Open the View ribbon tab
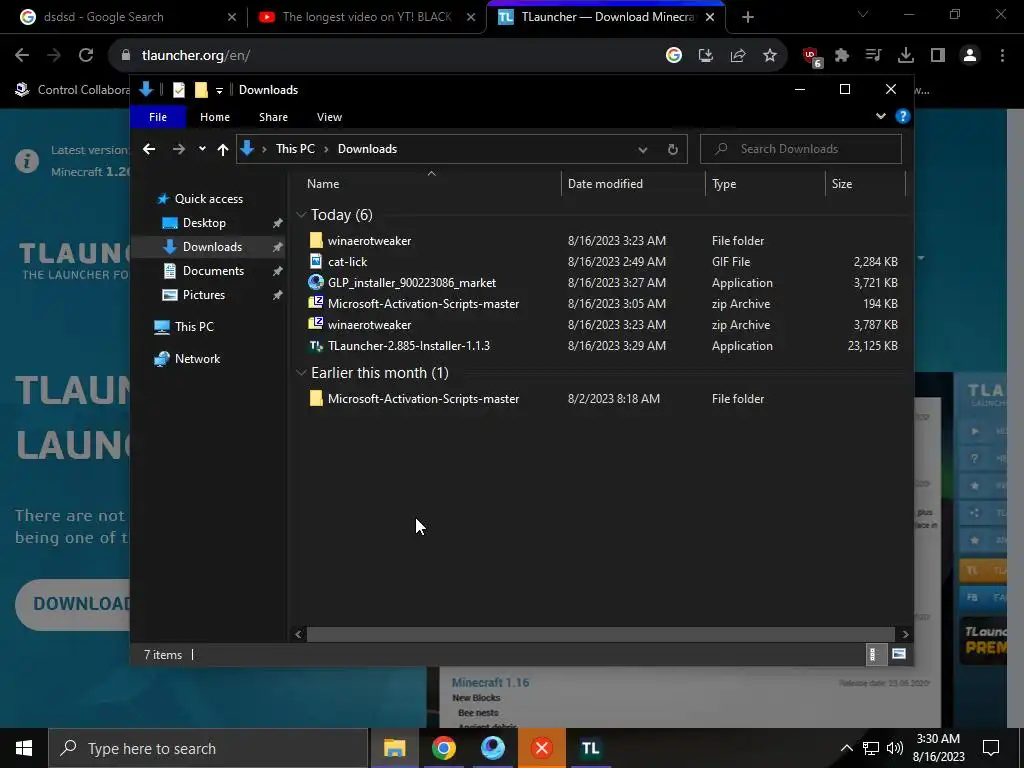The width and height of the screenshot is (1024, 768). click(329, 117)
